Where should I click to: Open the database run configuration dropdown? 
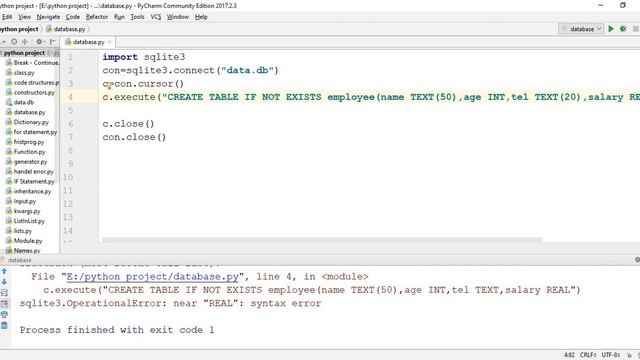581,29
